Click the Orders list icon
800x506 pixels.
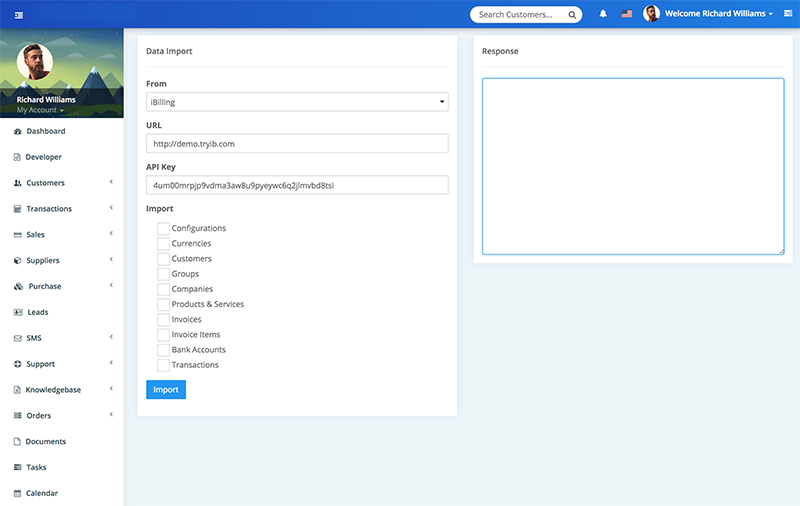pos(18,416)
